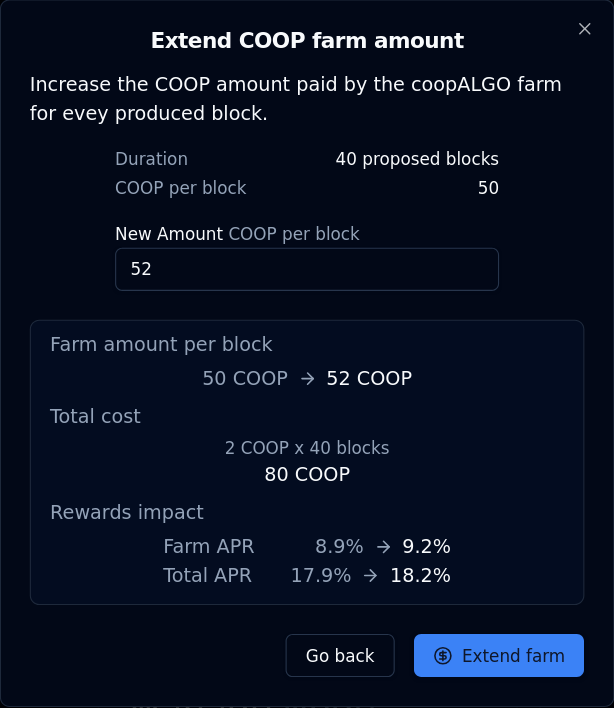Click the coin icon on Extend farm
The height and width of the screenshot is (708, 614).
coord(443,656)
